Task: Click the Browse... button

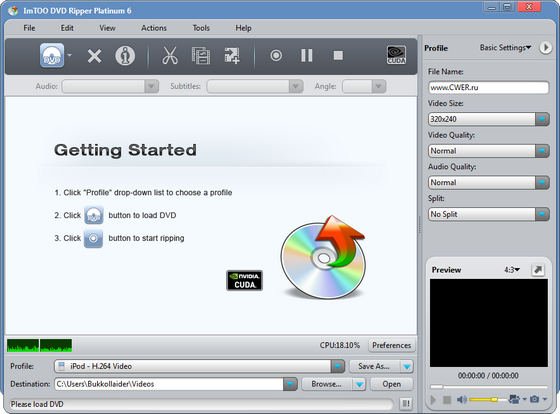Action: point(326,384)
